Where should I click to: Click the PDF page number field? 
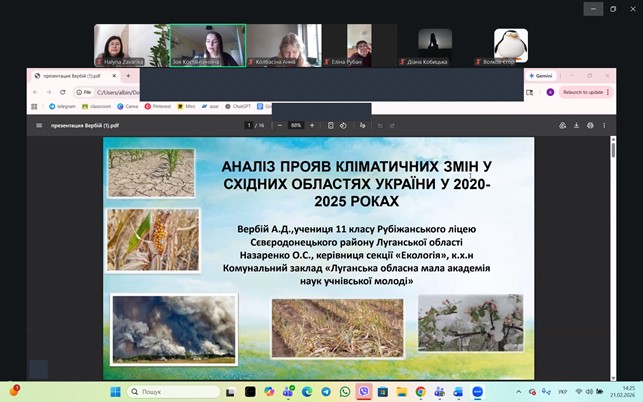coord(249,126)
